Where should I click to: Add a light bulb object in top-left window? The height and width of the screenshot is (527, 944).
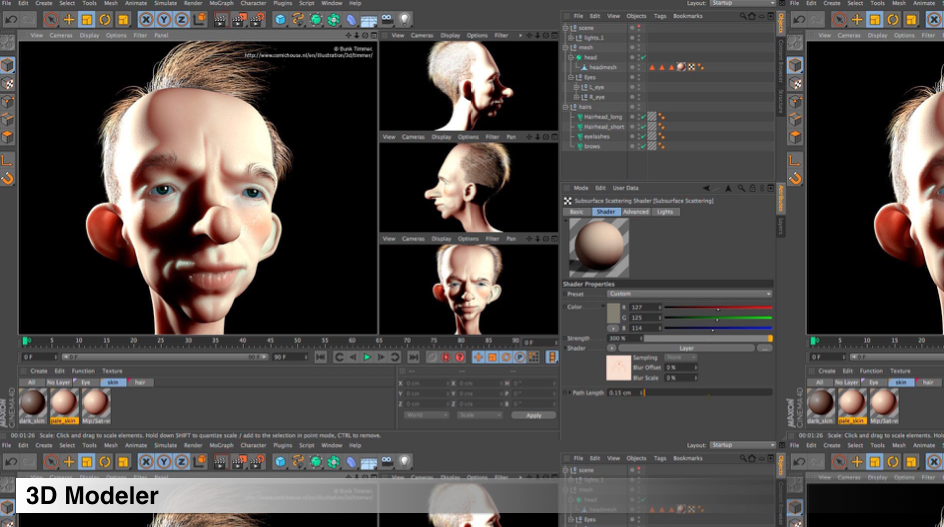click(405, 20)
